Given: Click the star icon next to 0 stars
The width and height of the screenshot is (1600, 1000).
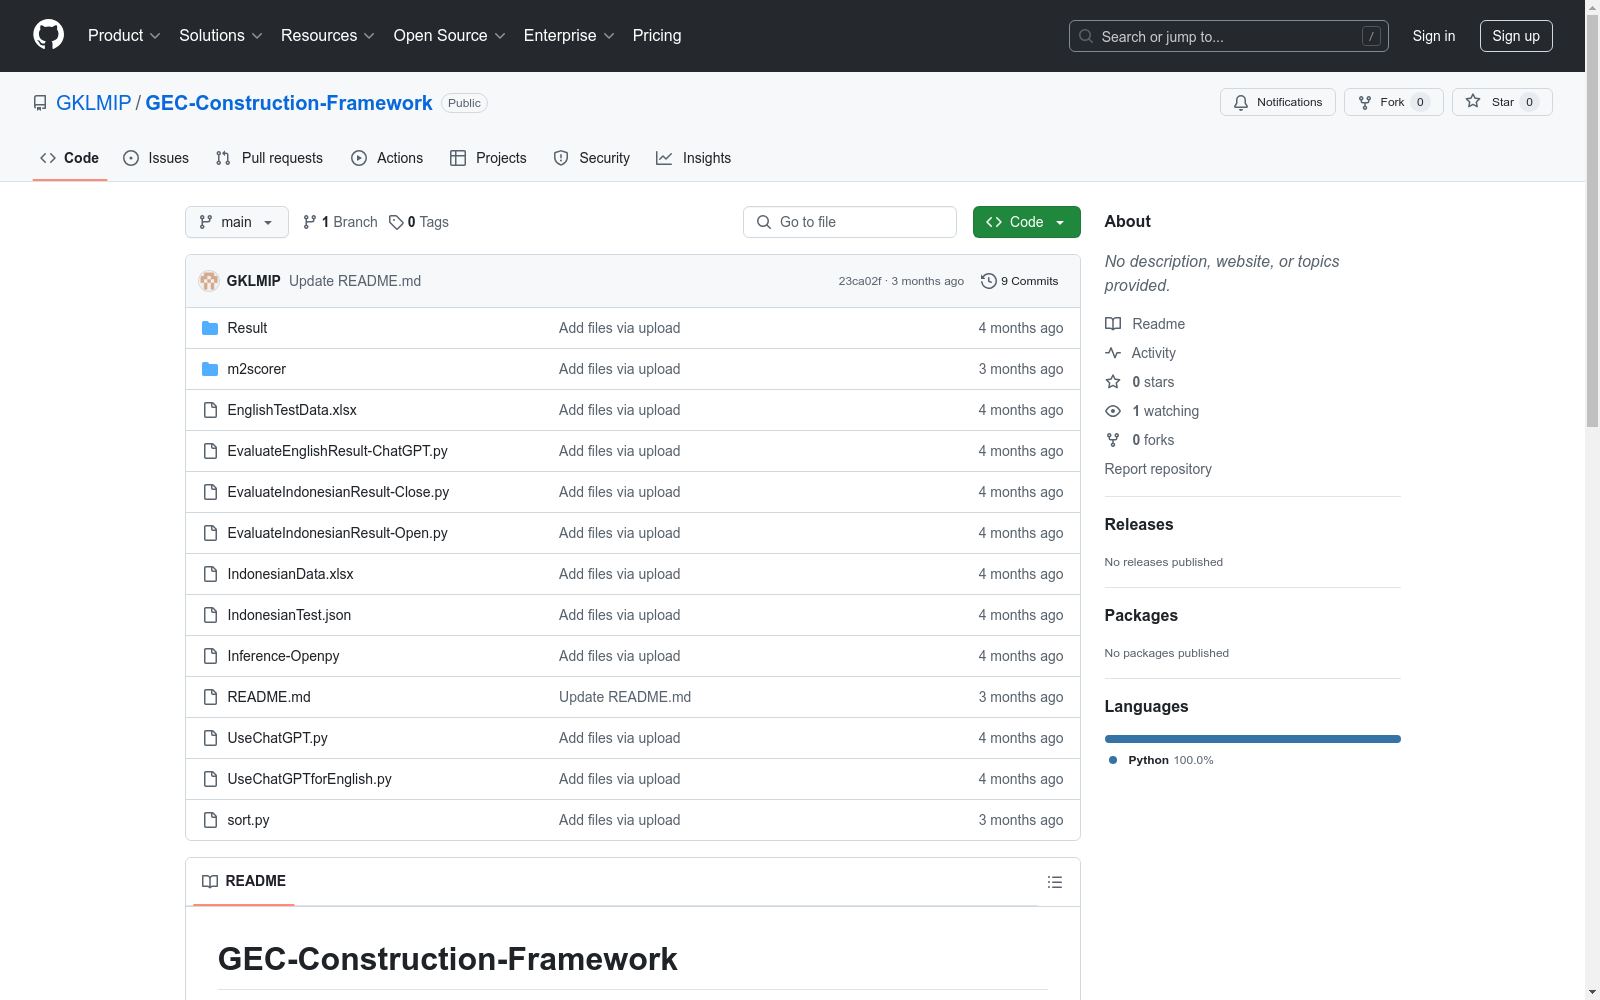Looking at the screenshot, I should pyautogui.click(x=1113, y=382).
